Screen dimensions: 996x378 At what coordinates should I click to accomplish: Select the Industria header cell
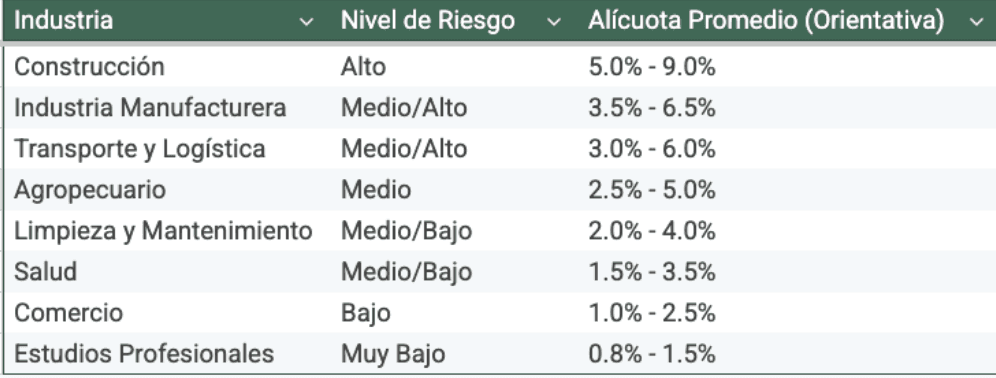[166, 21]
